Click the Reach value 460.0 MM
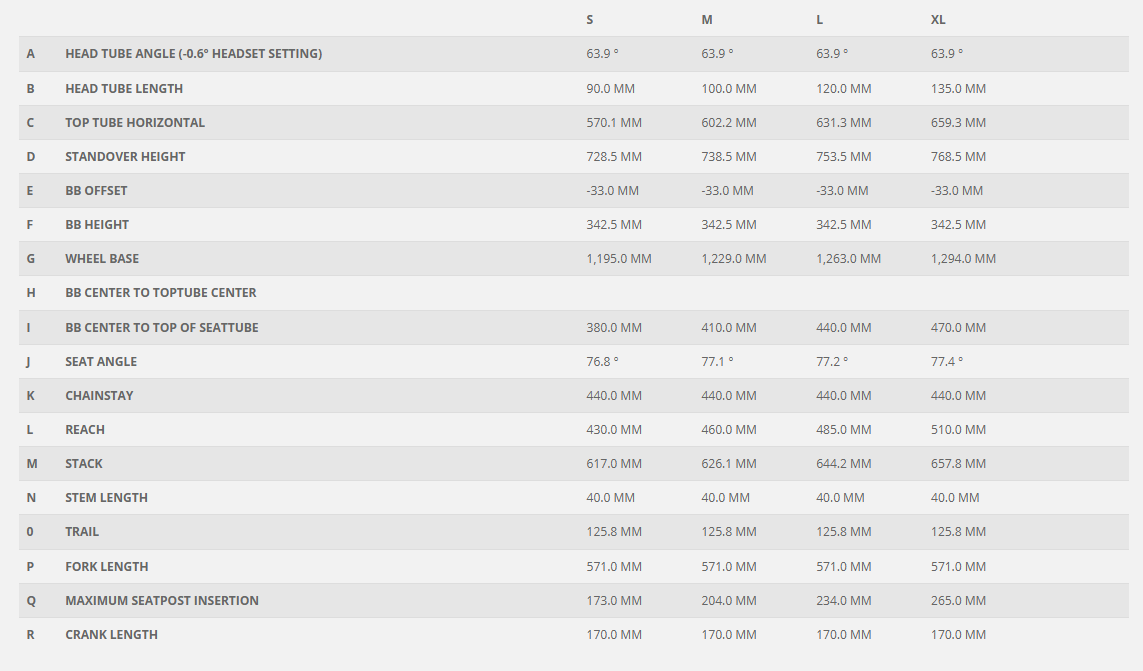 point(729,430)
